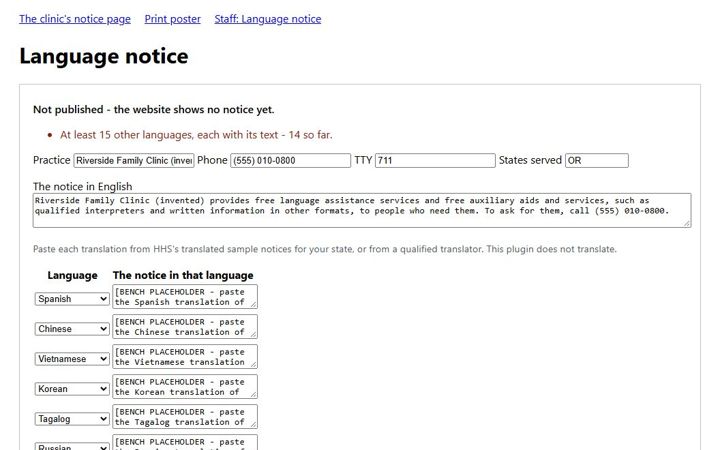Click the 'The notice in English' label
720x450 pixels.
[x=83, y=186]
